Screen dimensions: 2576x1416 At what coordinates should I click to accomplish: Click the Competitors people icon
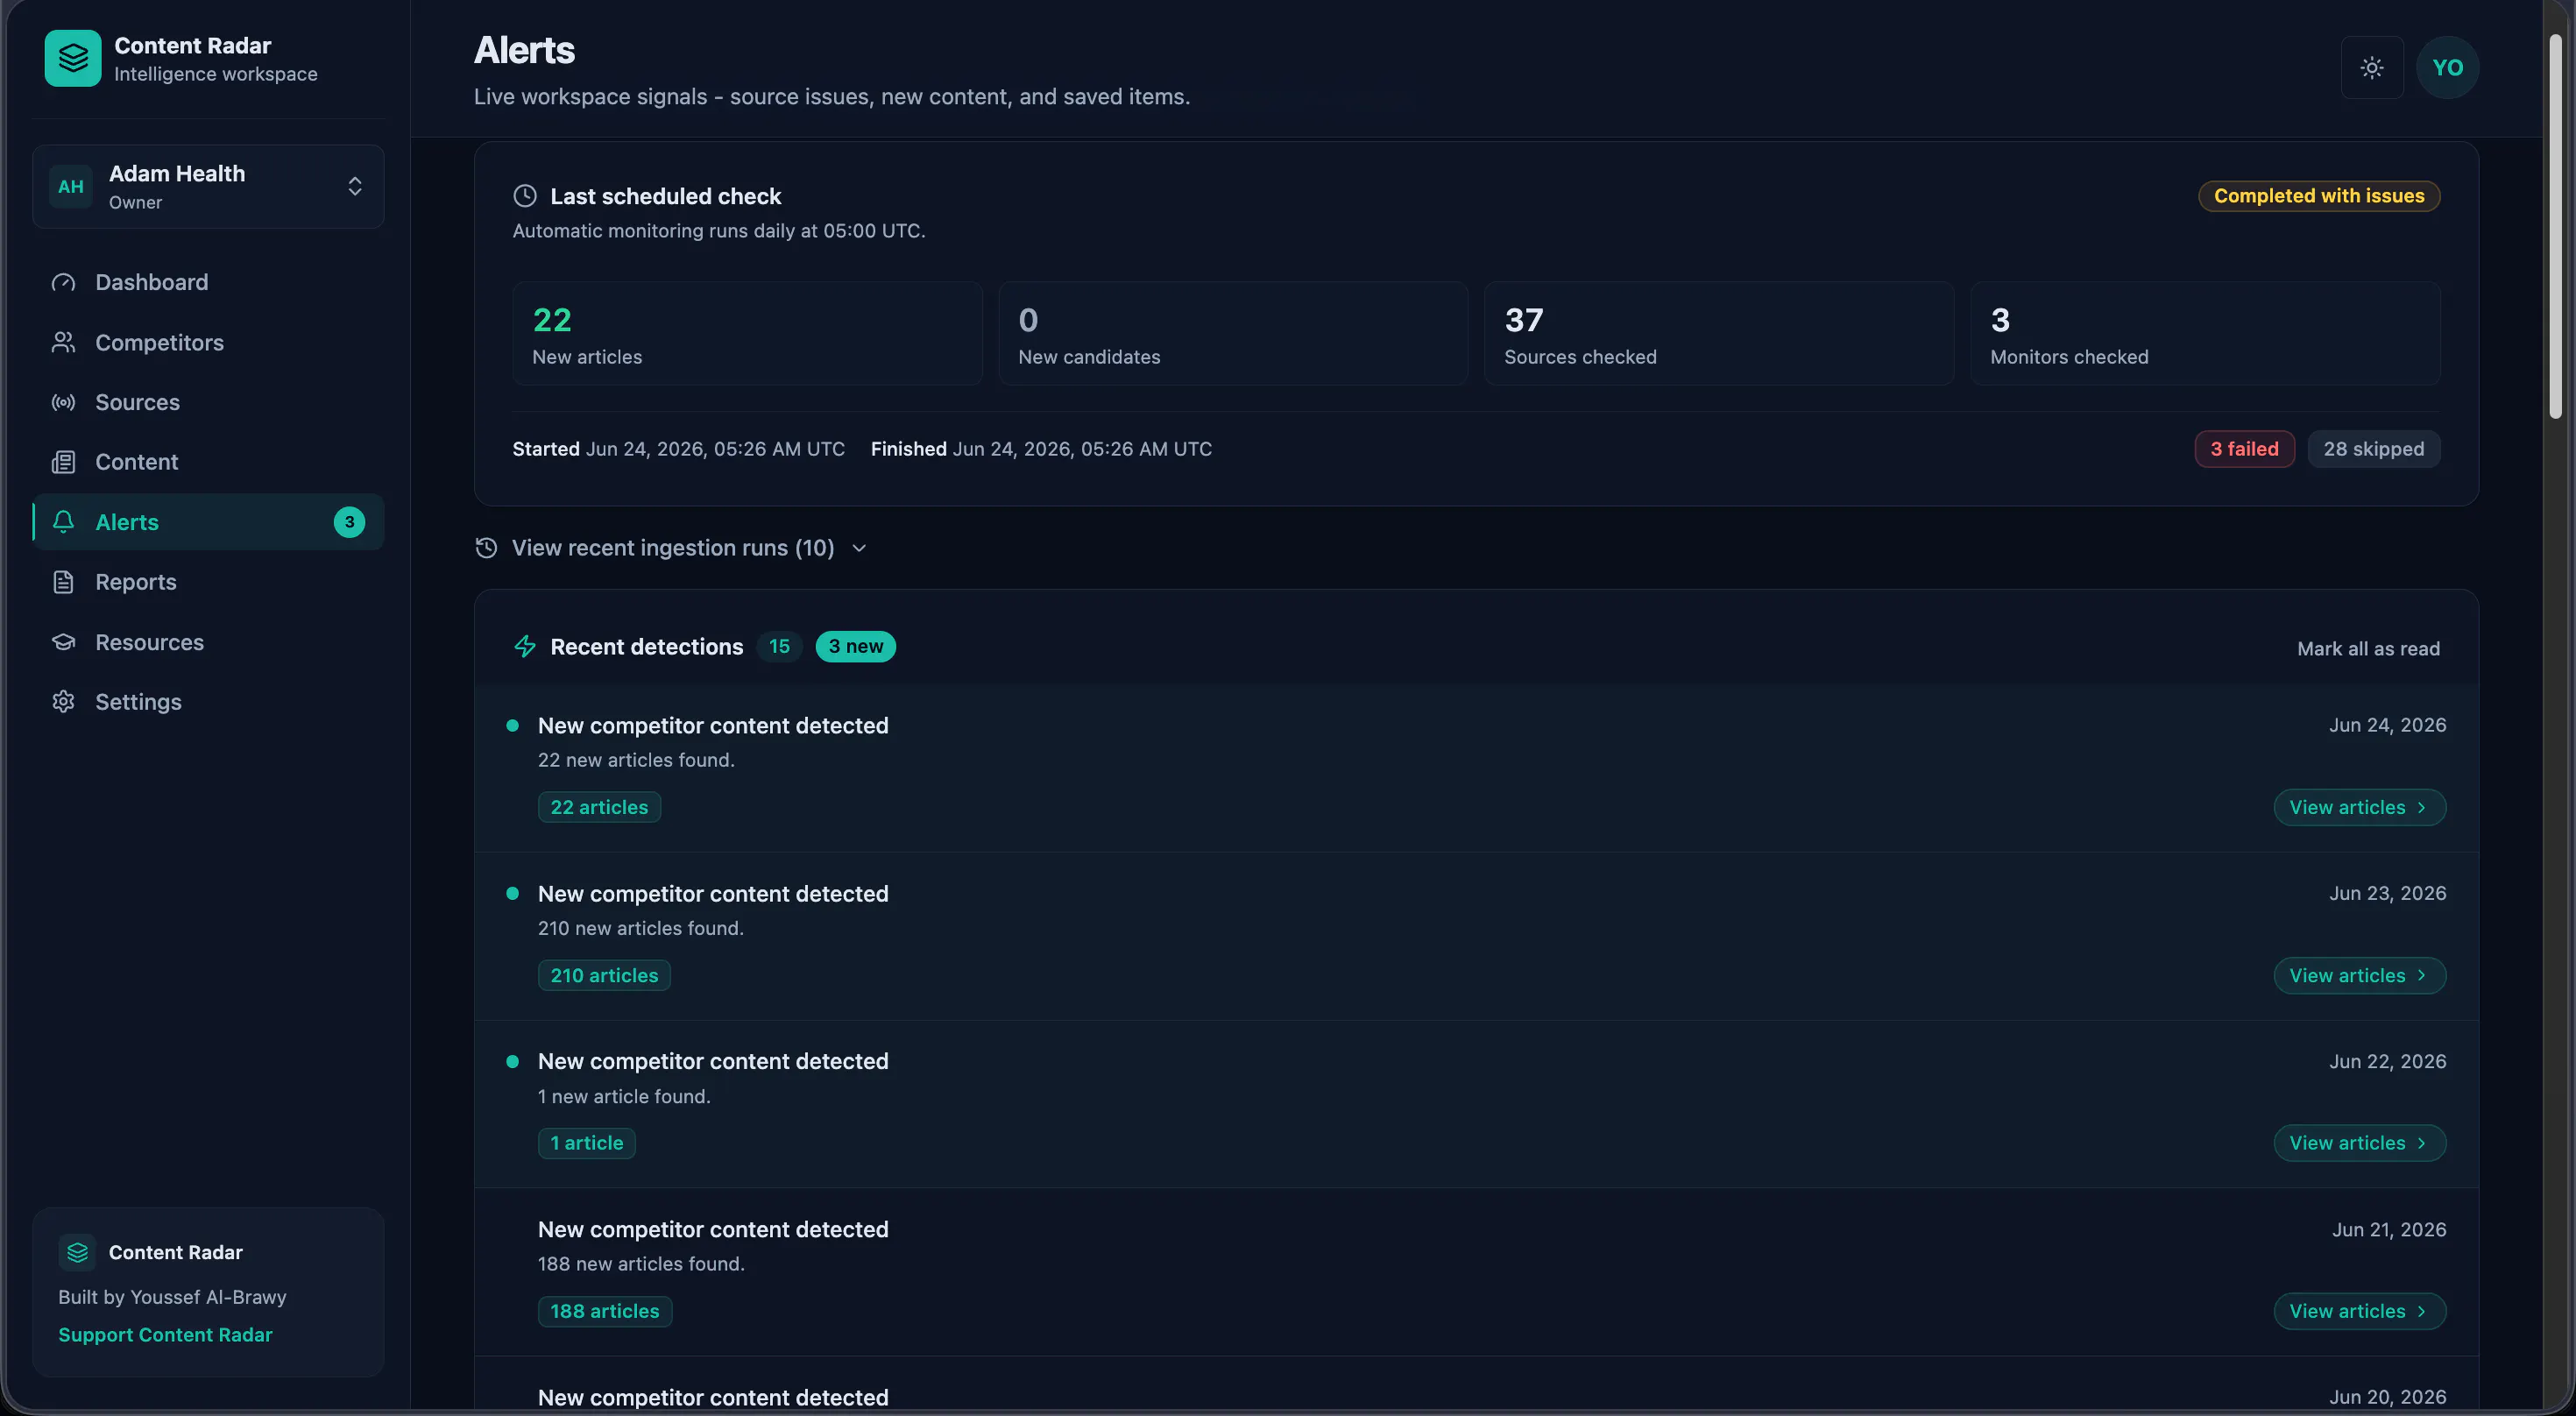pyautogui.click(x=64, y=342)
